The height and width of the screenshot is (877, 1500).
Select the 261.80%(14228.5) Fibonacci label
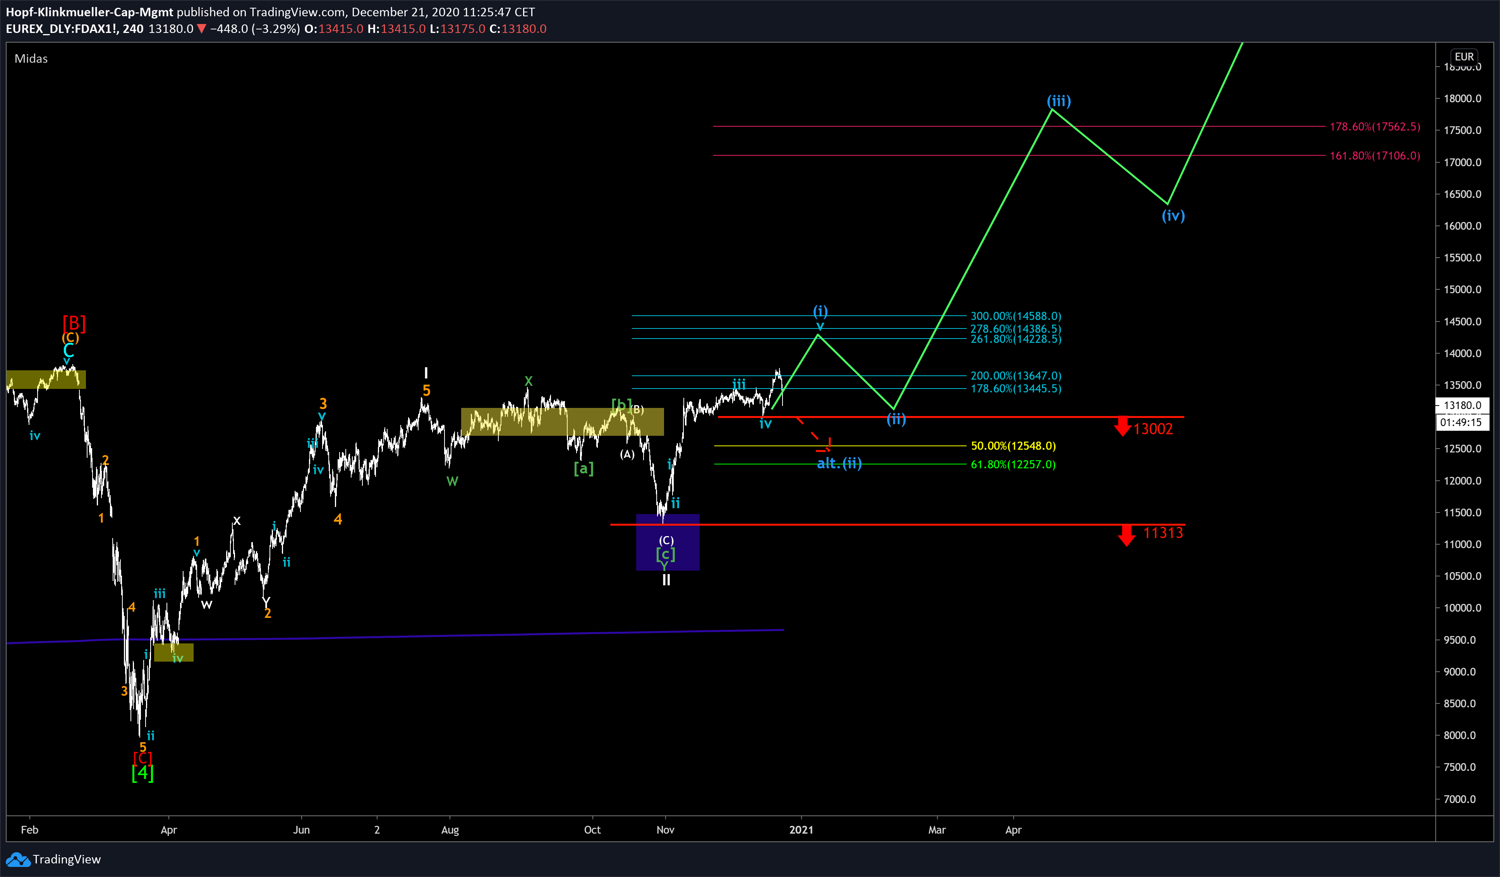(1016, 340)
